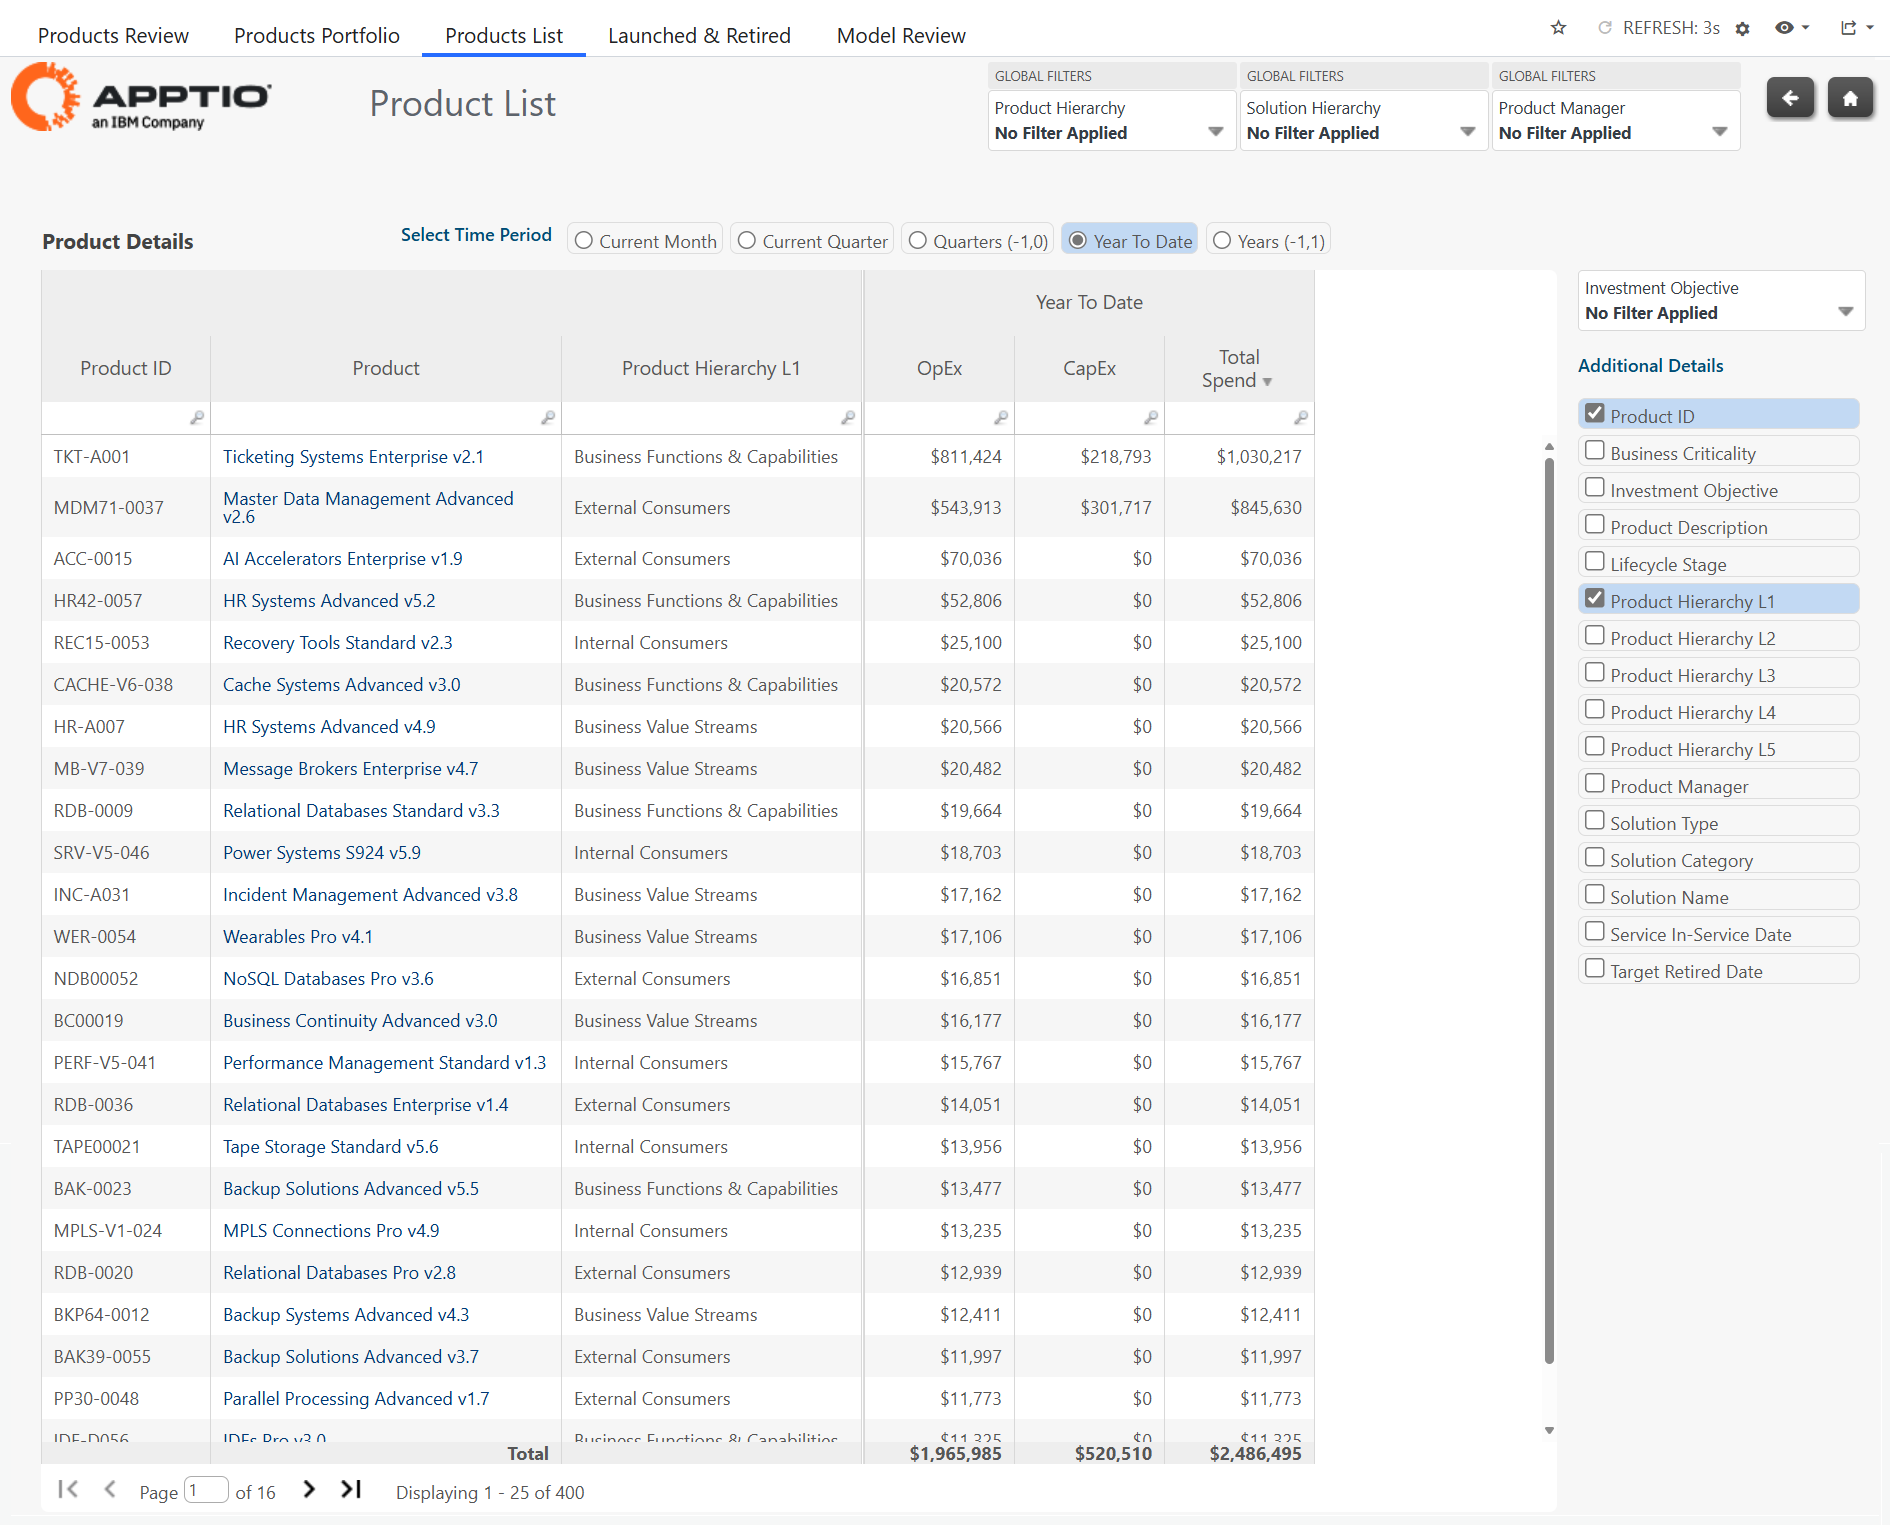
Task: Click the favorite star icon
Action: point(1558,28)
